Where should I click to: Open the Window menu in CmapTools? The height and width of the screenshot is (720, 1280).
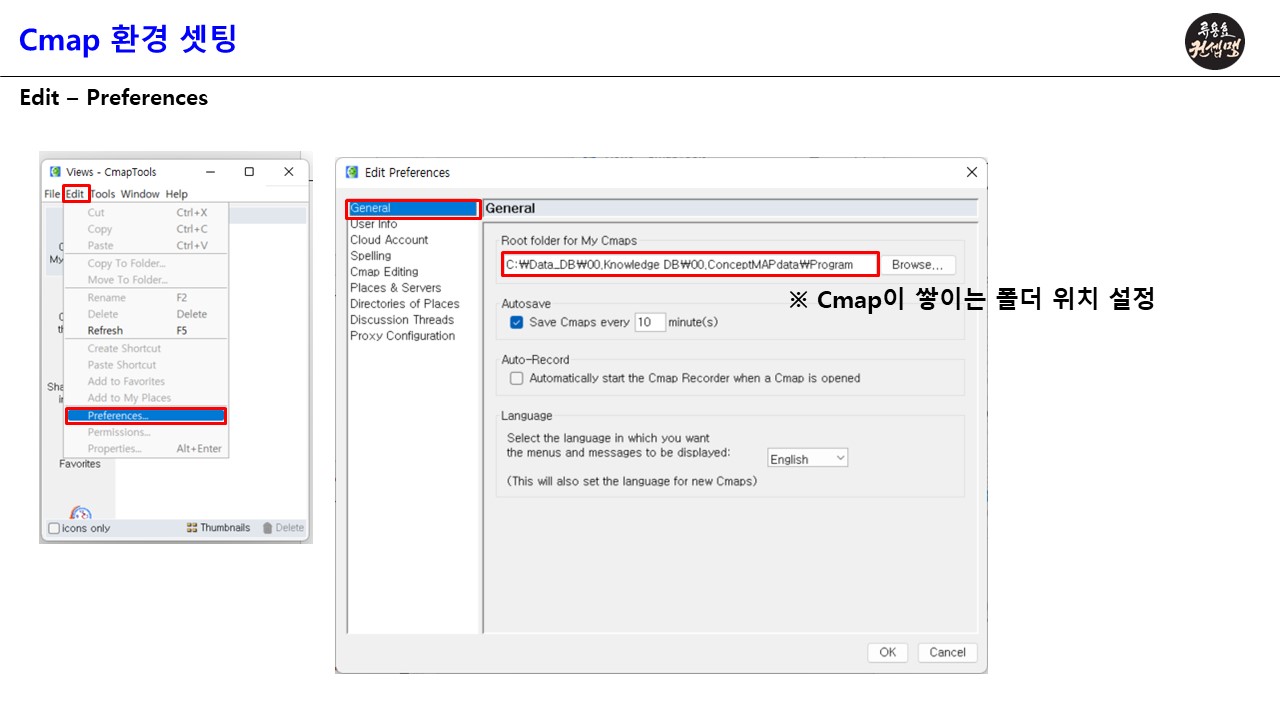pyautogui.click(x=141, y=194)
